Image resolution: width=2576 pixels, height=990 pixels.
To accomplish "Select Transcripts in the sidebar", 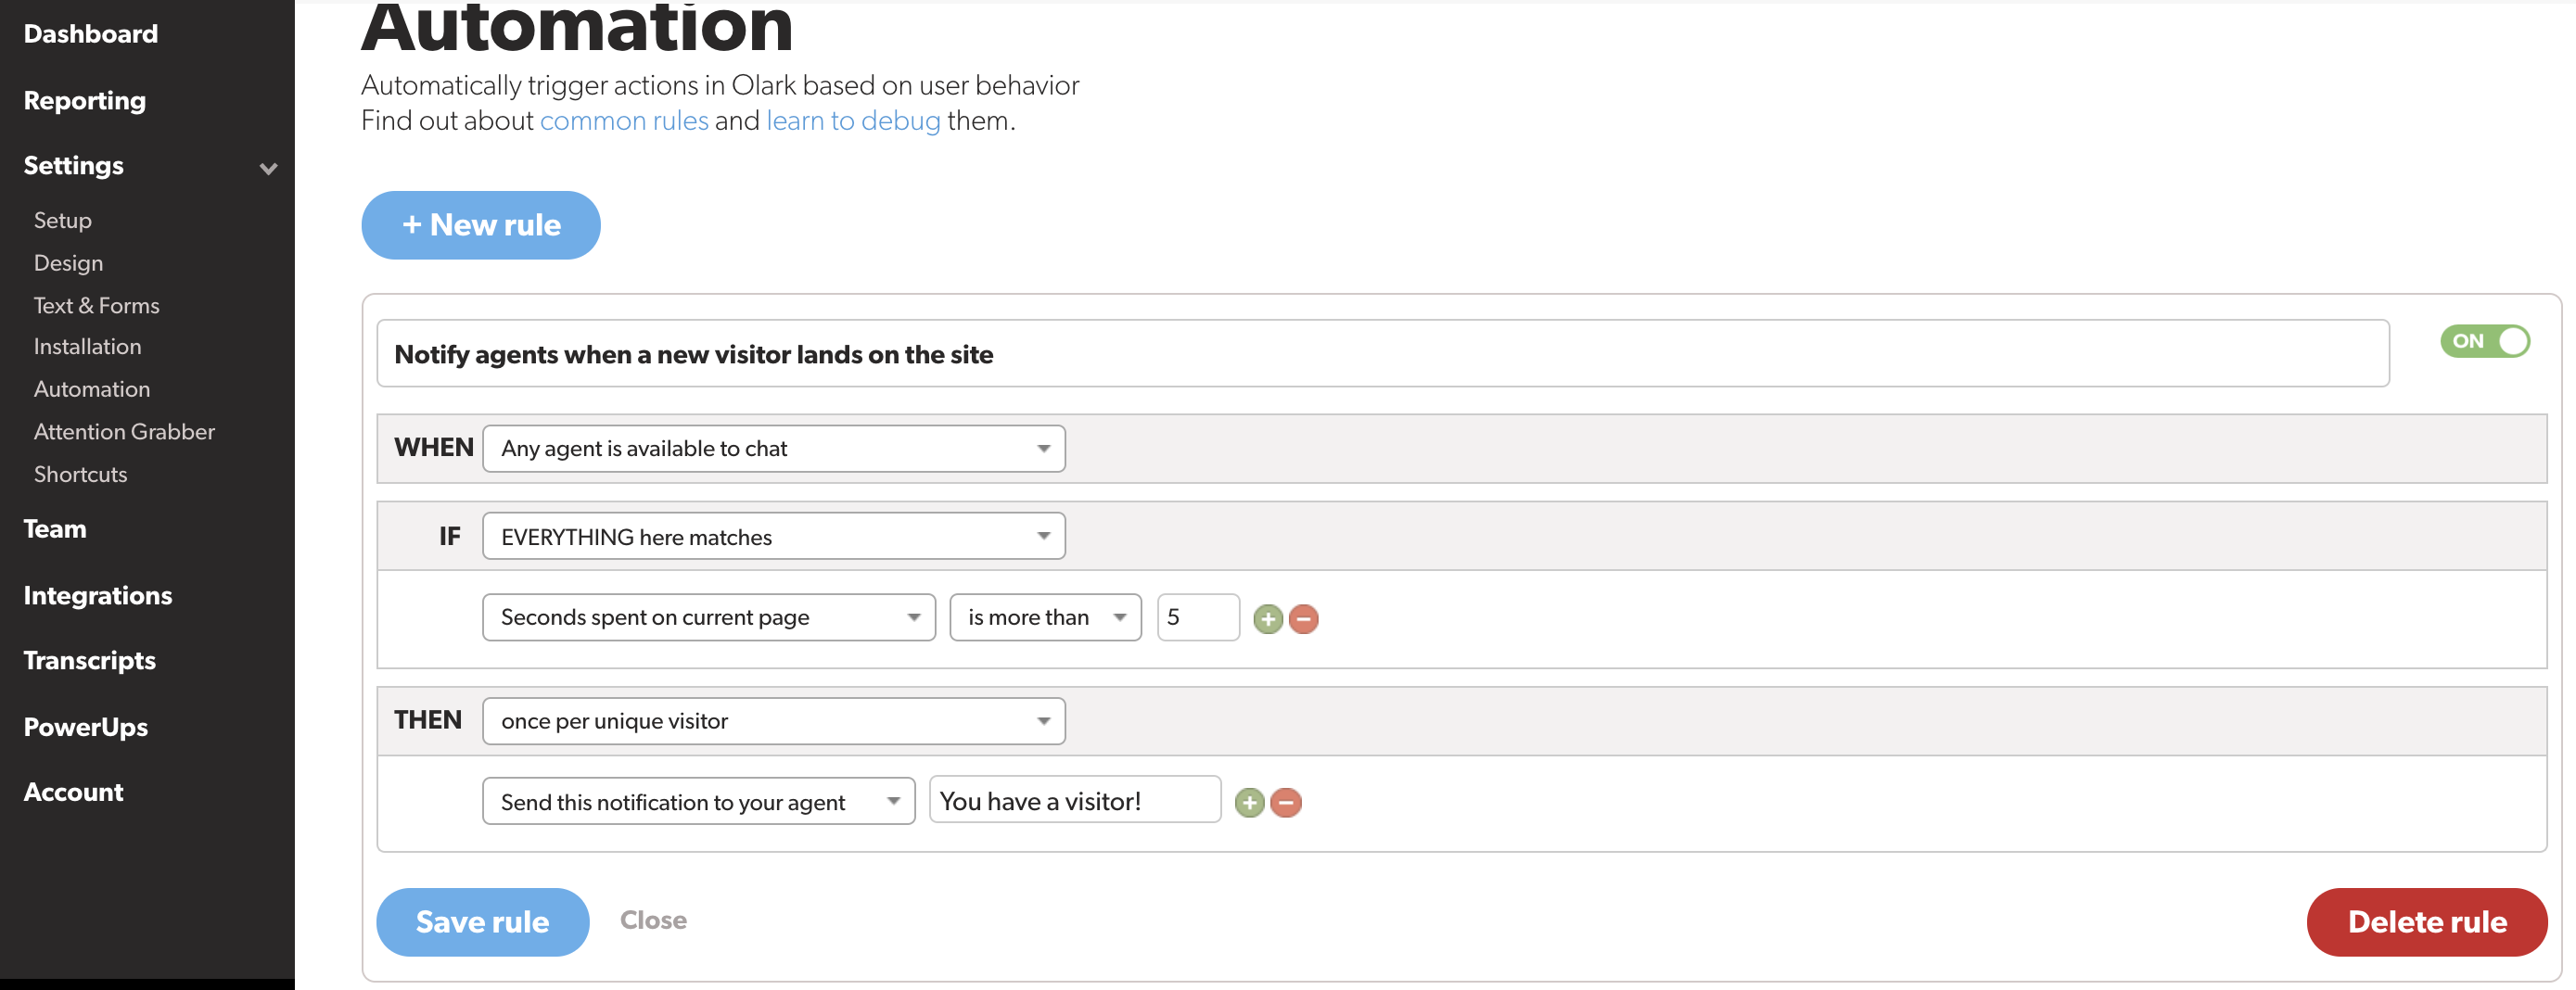I will (89, 659).
